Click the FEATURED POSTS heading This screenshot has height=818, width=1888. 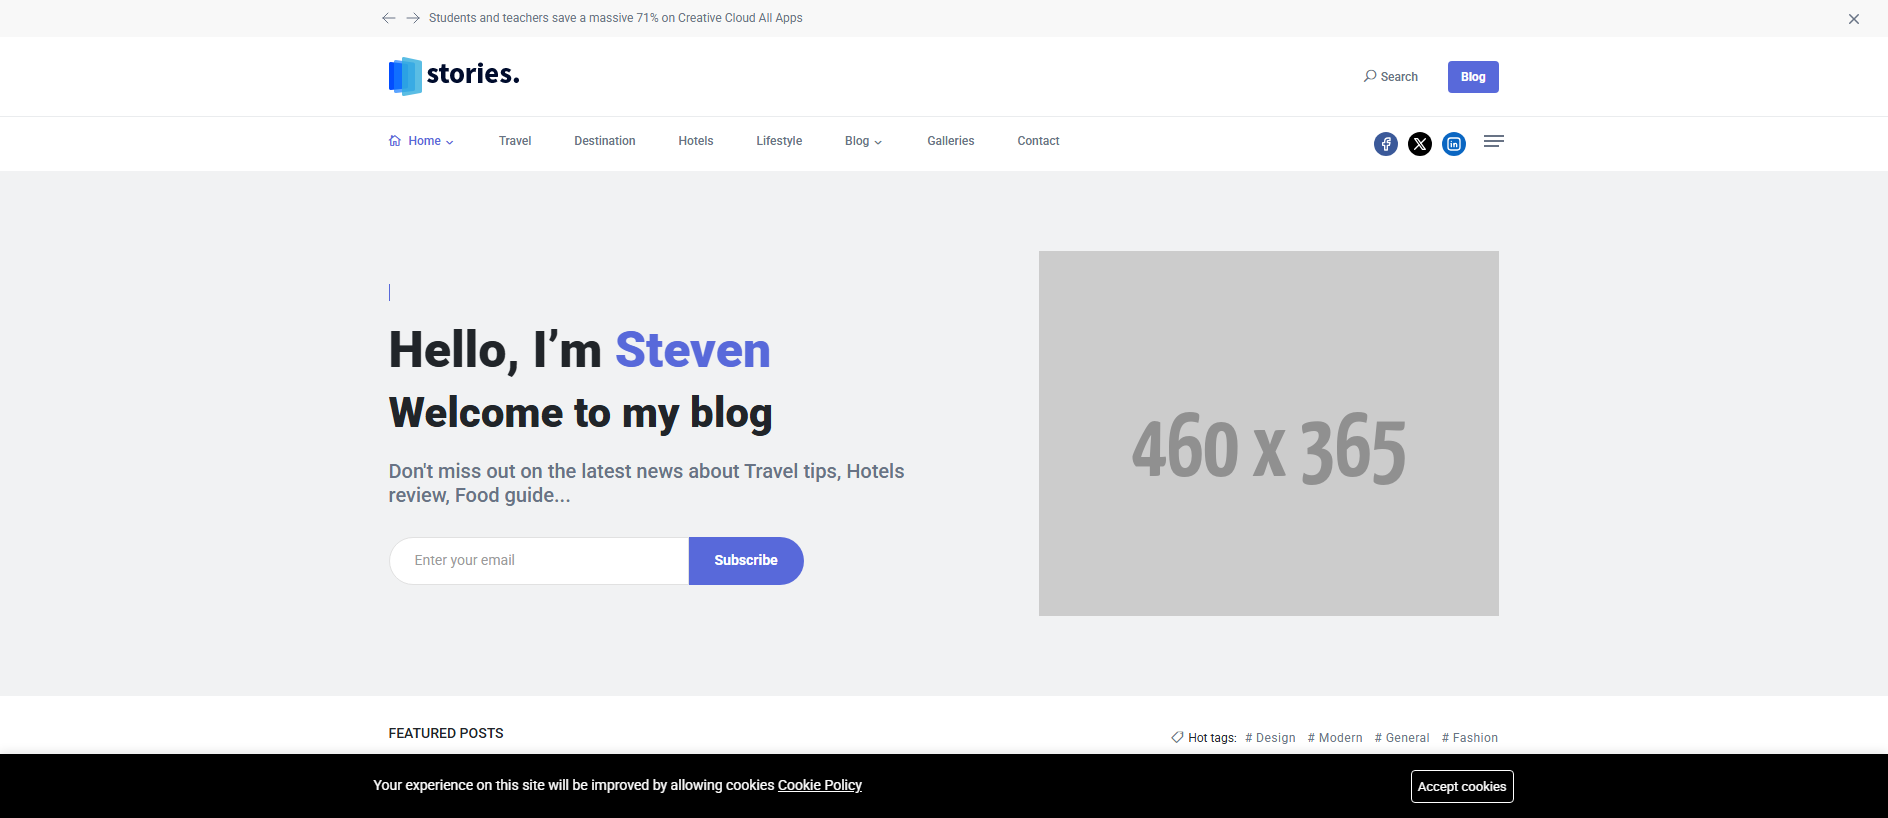pyautogui.click(x=446, y=733)
